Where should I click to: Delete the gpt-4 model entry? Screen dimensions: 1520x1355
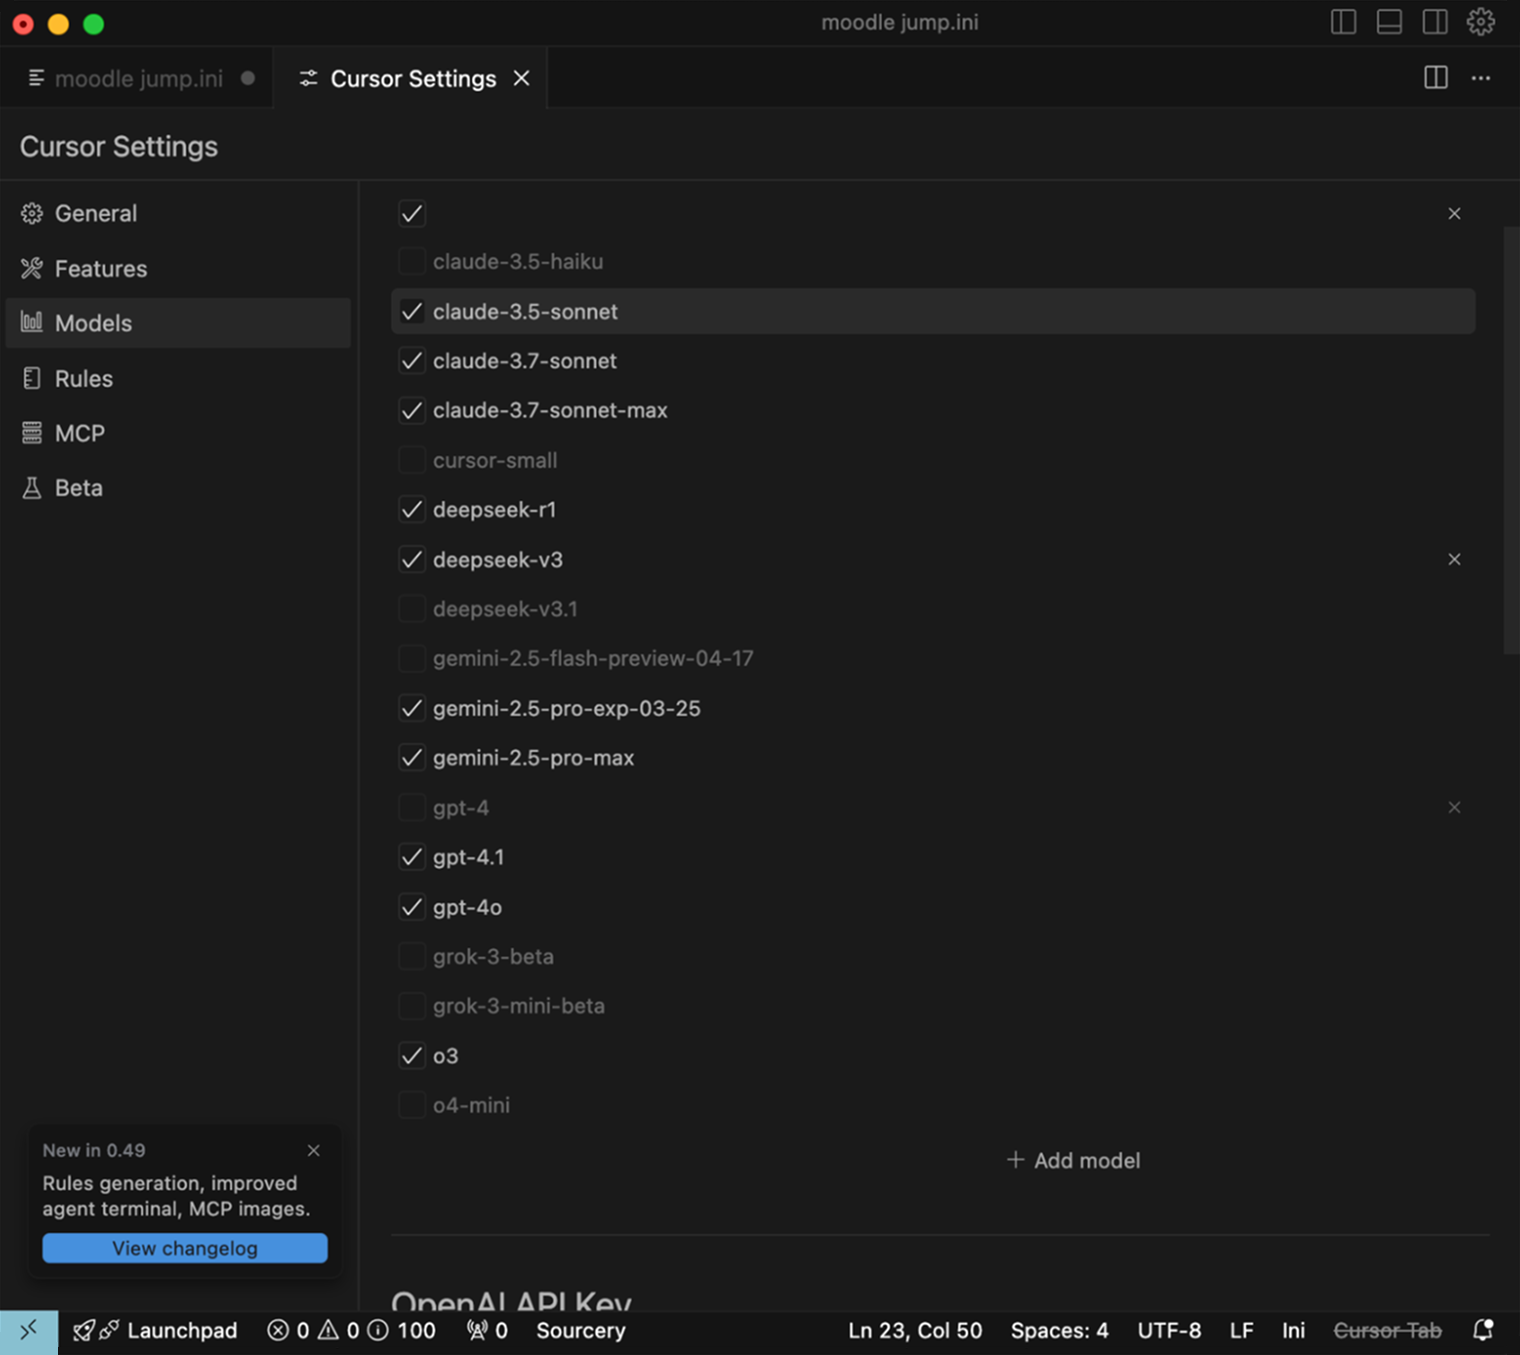point(1454,807)
